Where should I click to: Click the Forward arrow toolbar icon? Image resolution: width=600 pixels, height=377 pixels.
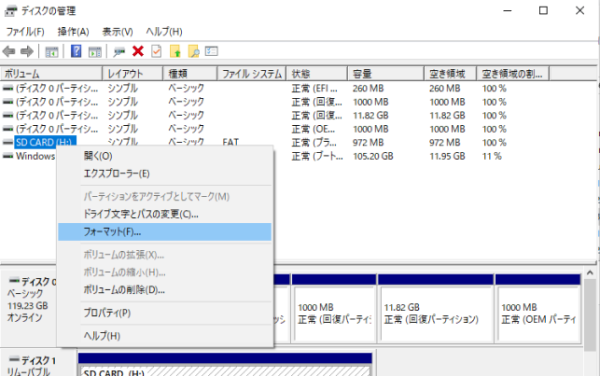(x=27, y=51)
